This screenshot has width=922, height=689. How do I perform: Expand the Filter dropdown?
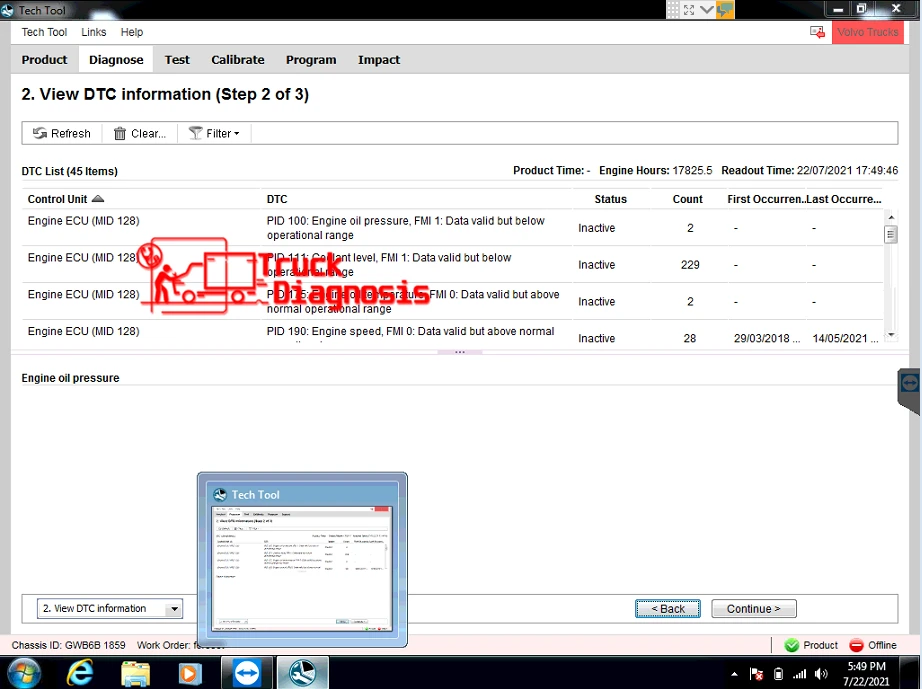[214, 133]
